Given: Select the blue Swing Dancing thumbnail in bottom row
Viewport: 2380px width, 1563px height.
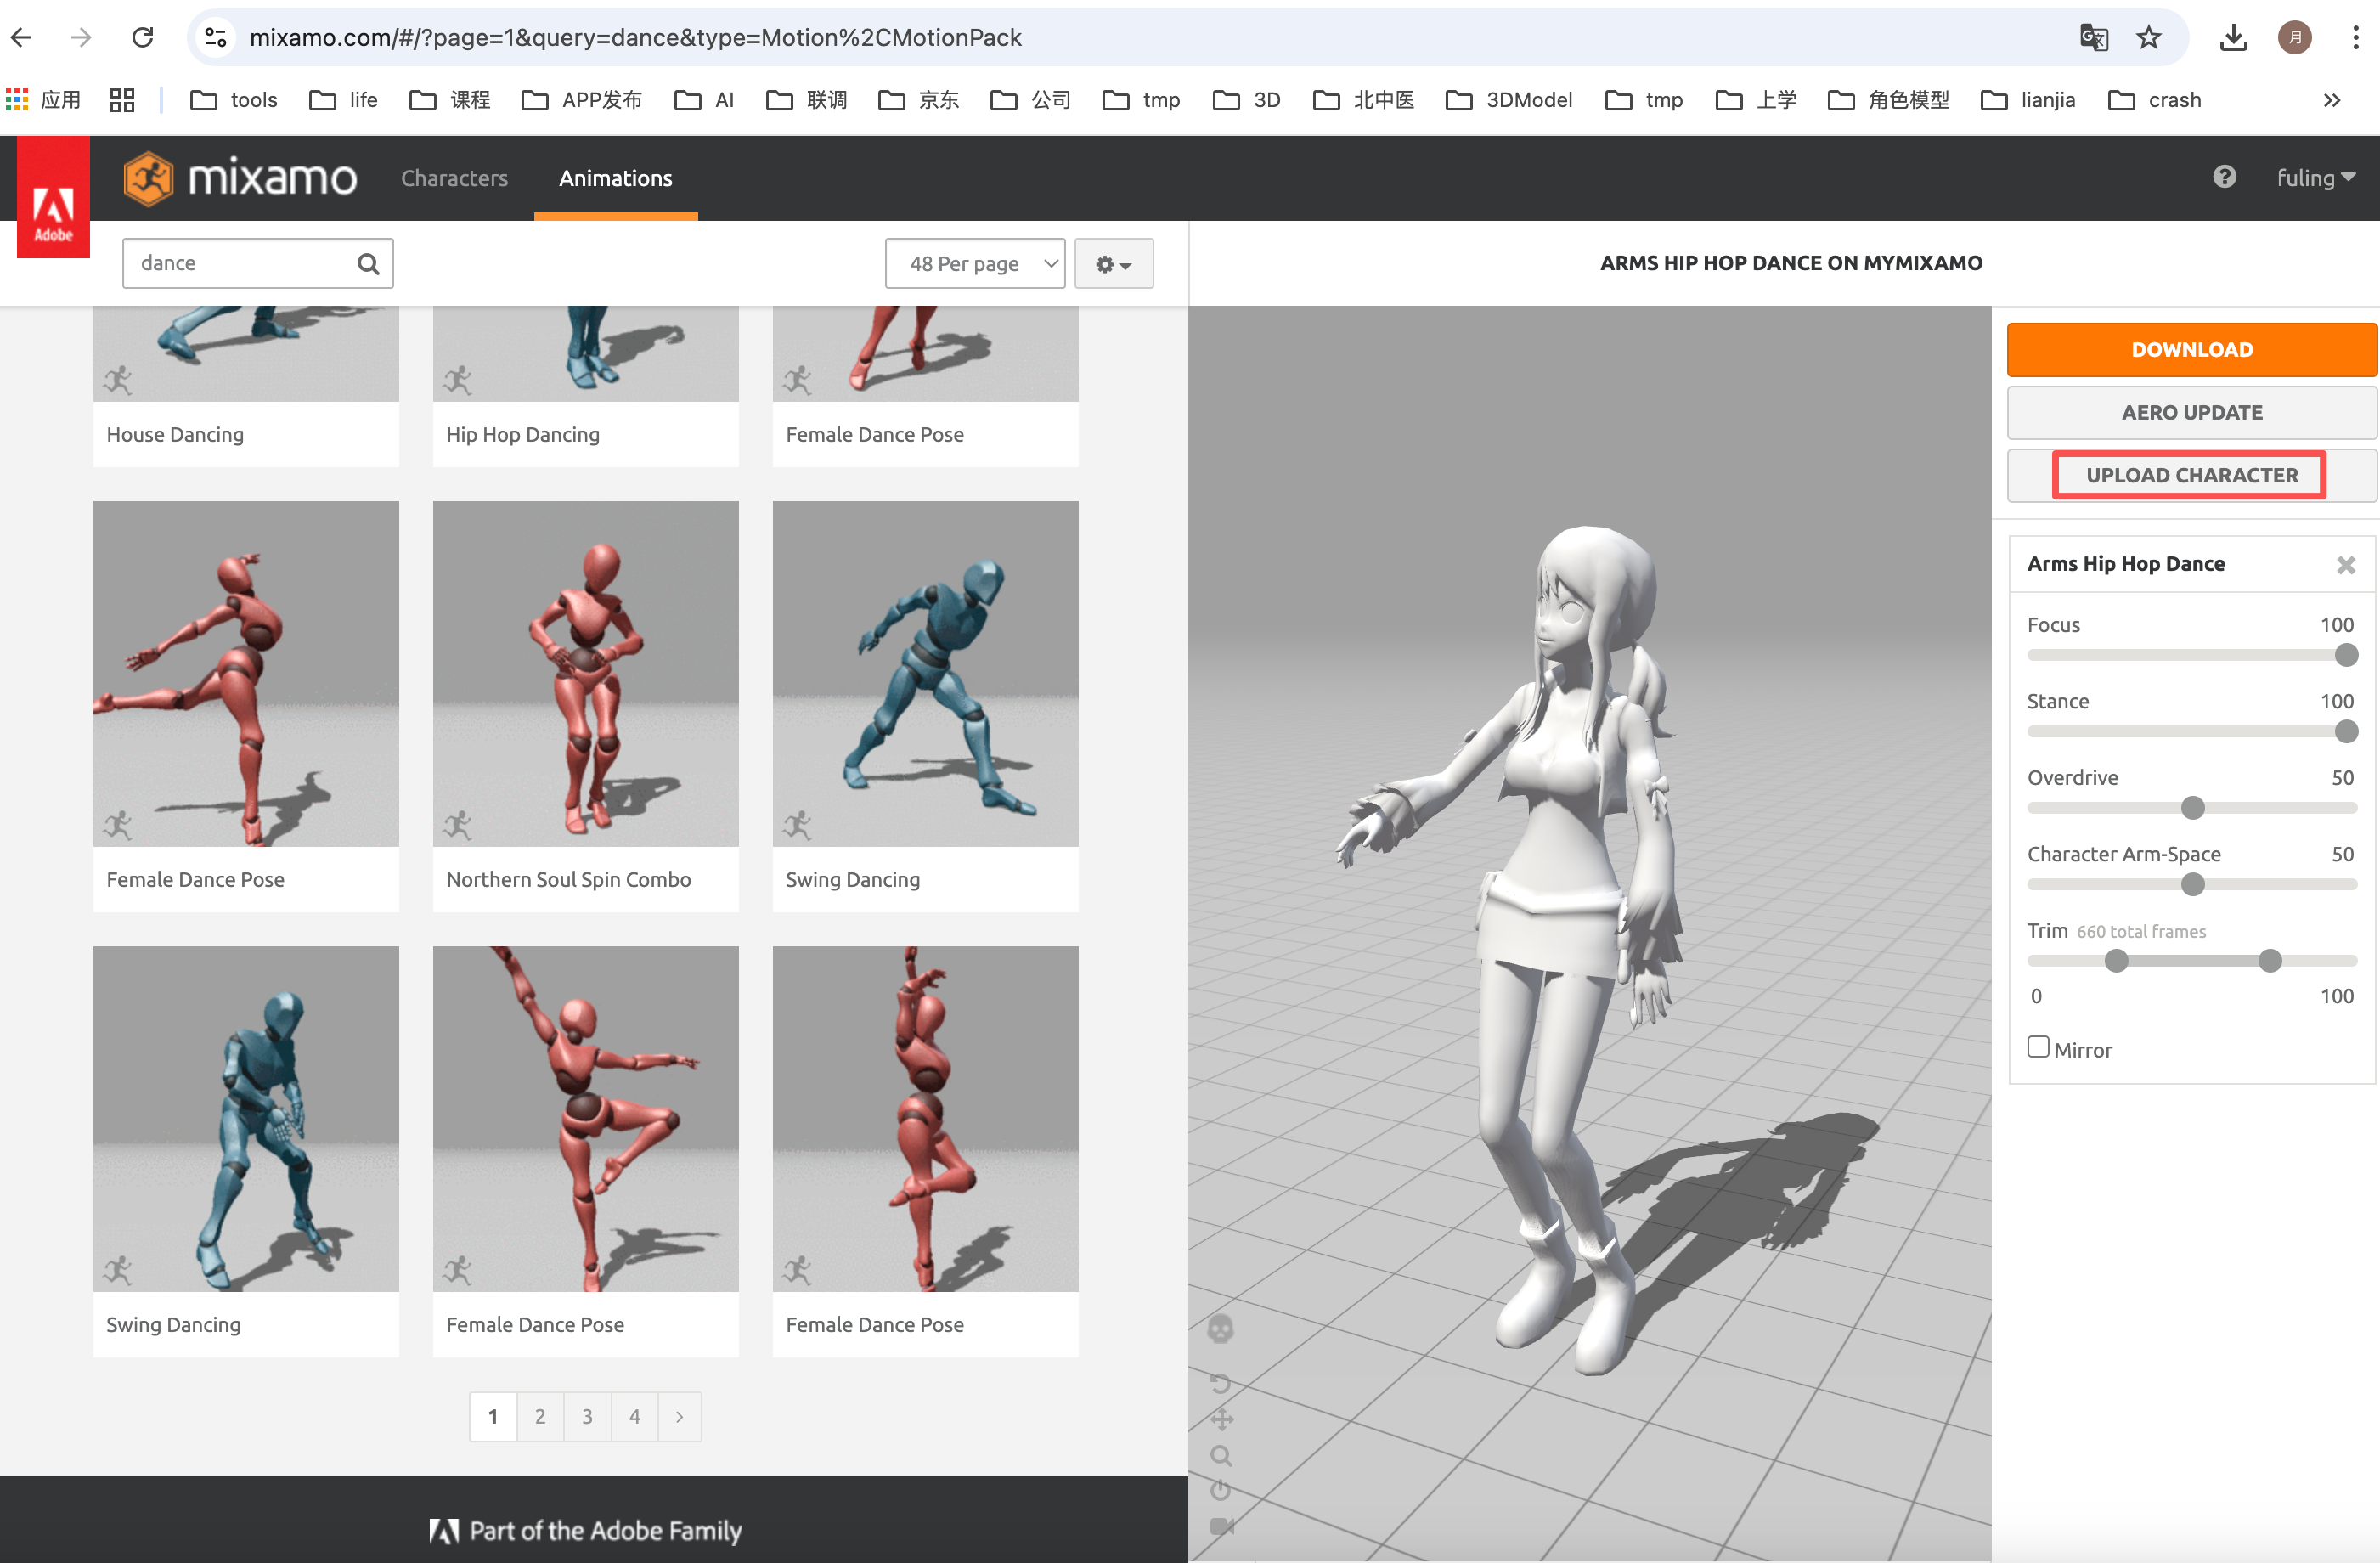Looking at the screenshot, I should coord(246,1119).
